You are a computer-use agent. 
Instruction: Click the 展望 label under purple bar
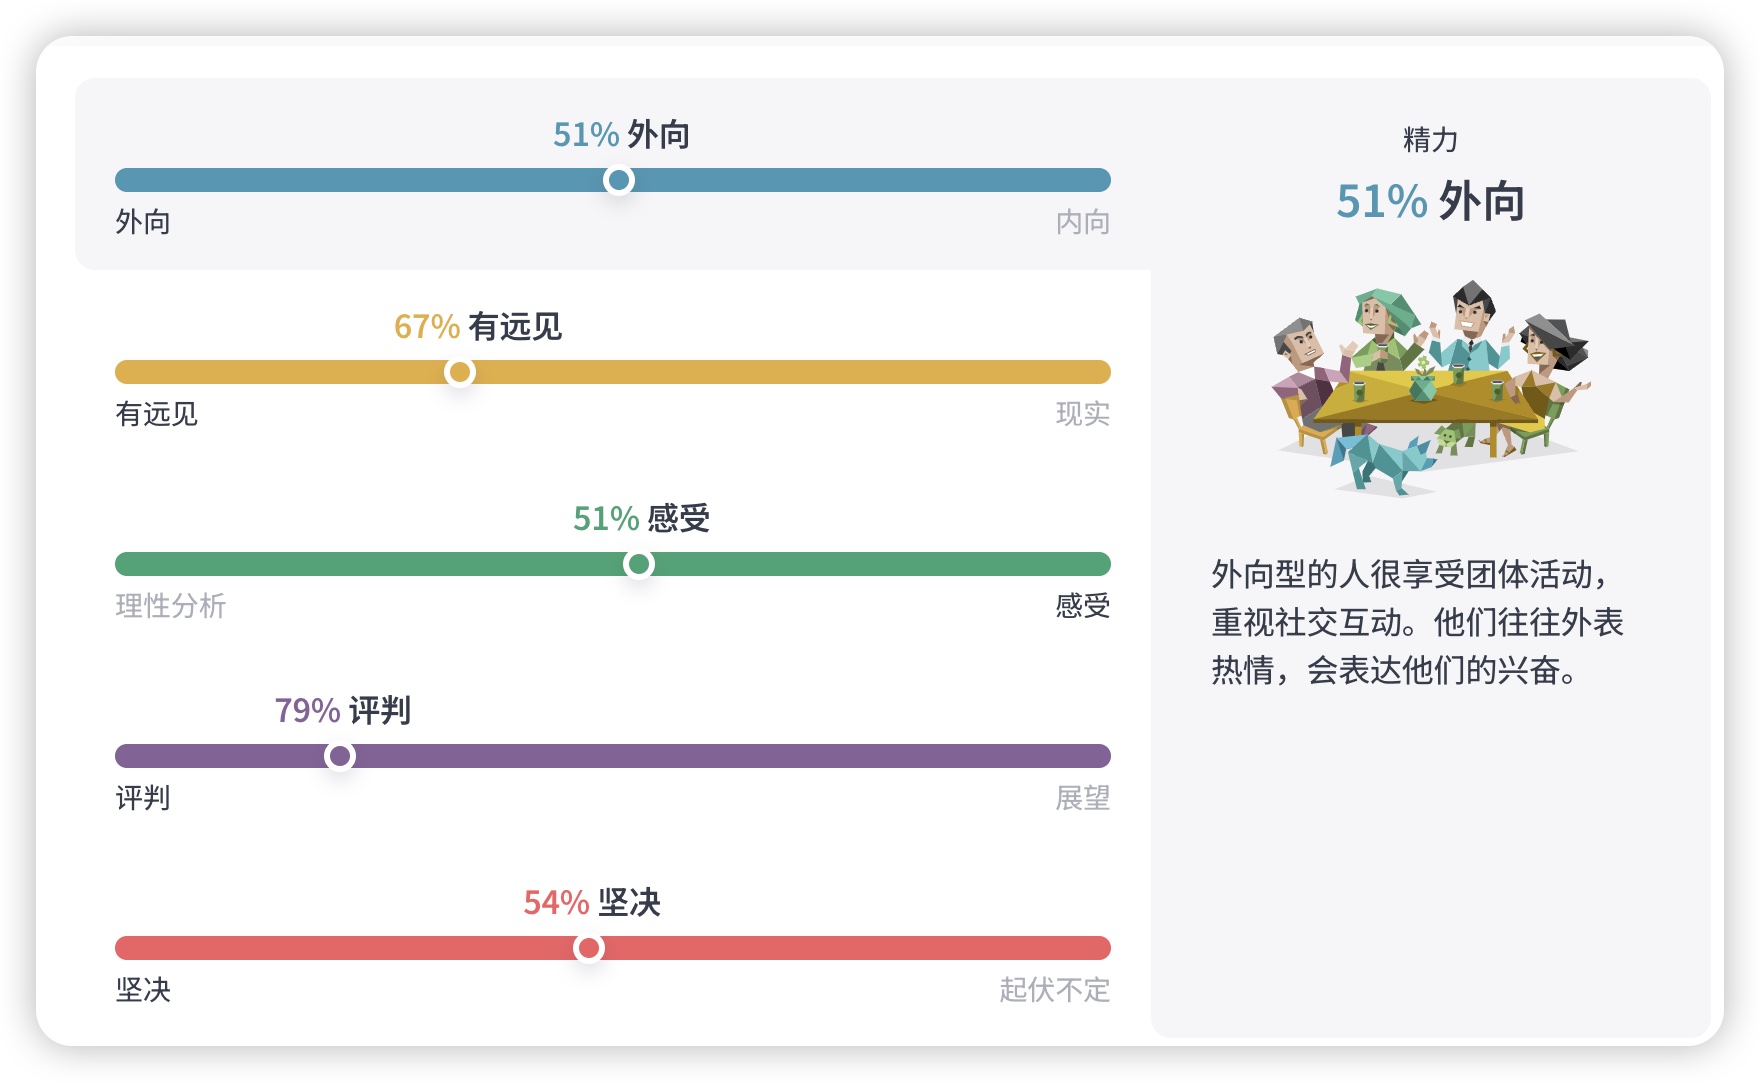1083,798
